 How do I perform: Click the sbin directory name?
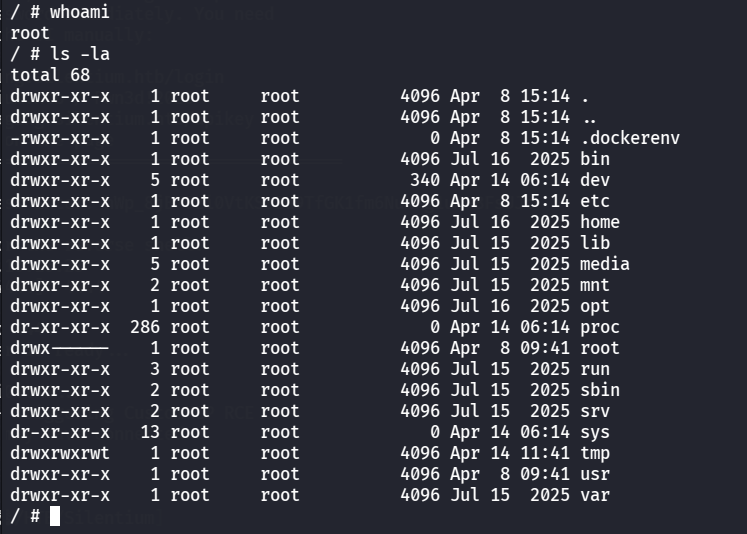click(x=600, y=390)
